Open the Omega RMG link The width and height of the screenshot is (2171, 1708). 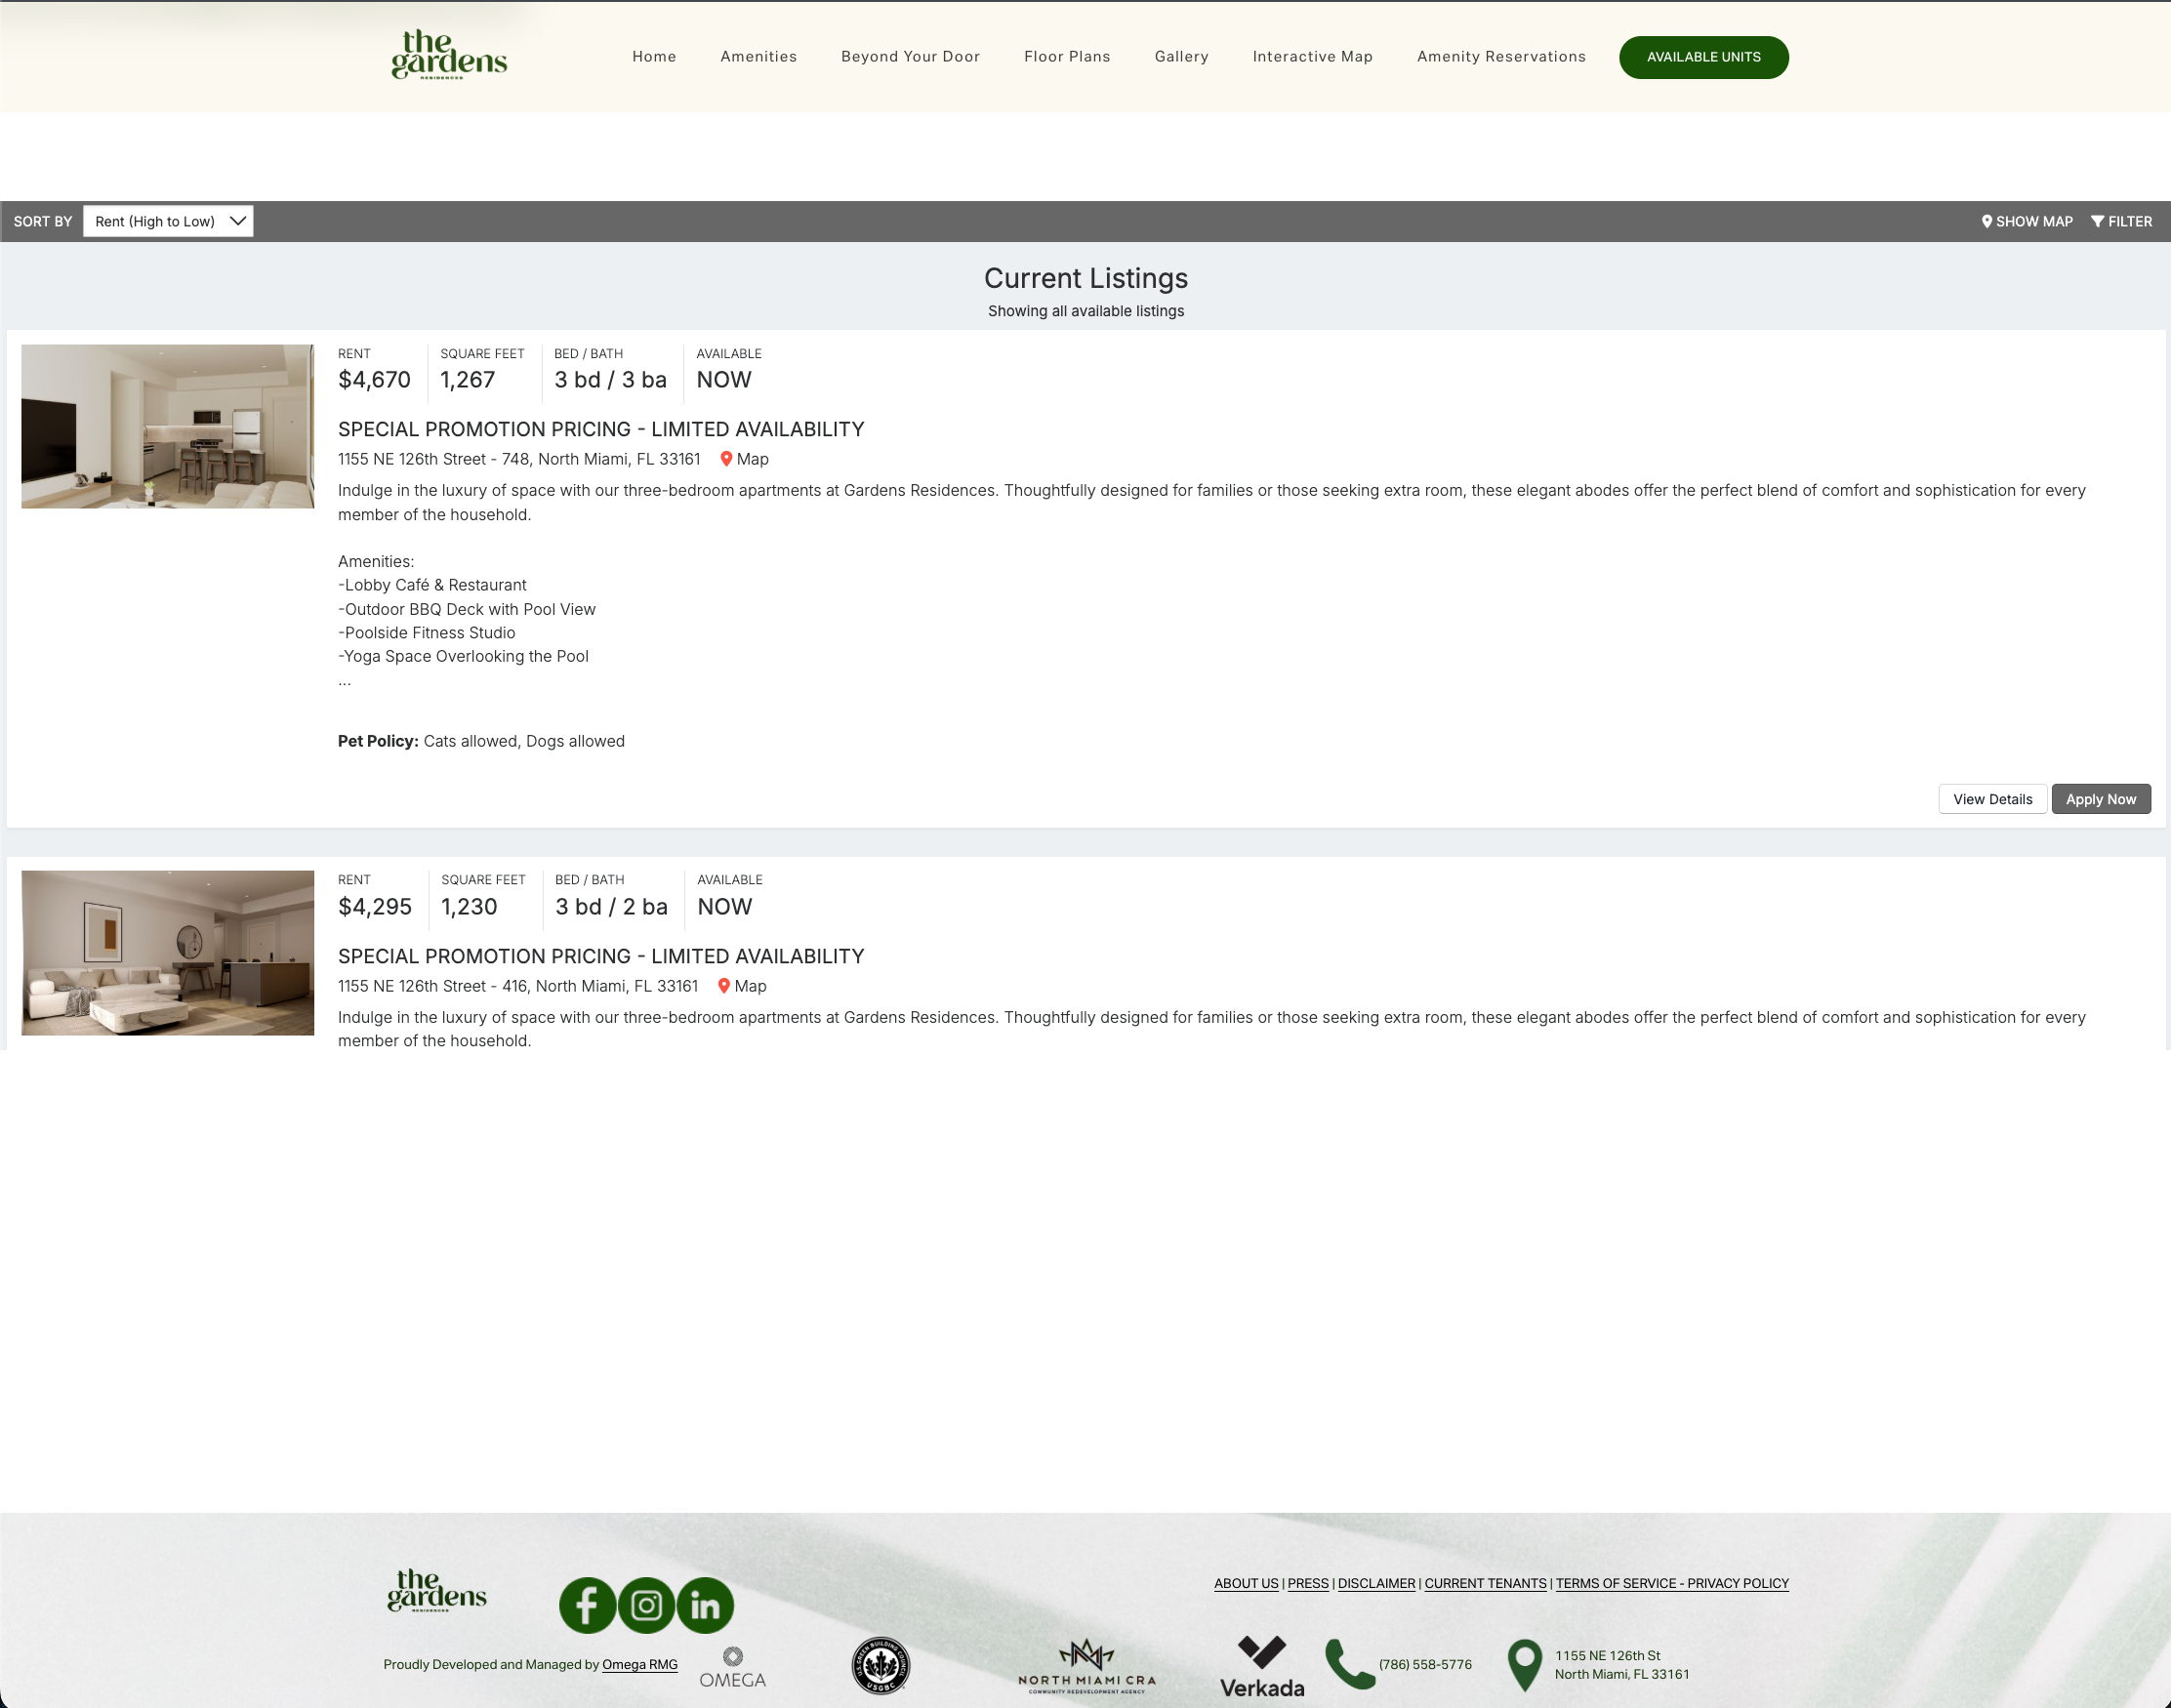tap(640, 1664)
